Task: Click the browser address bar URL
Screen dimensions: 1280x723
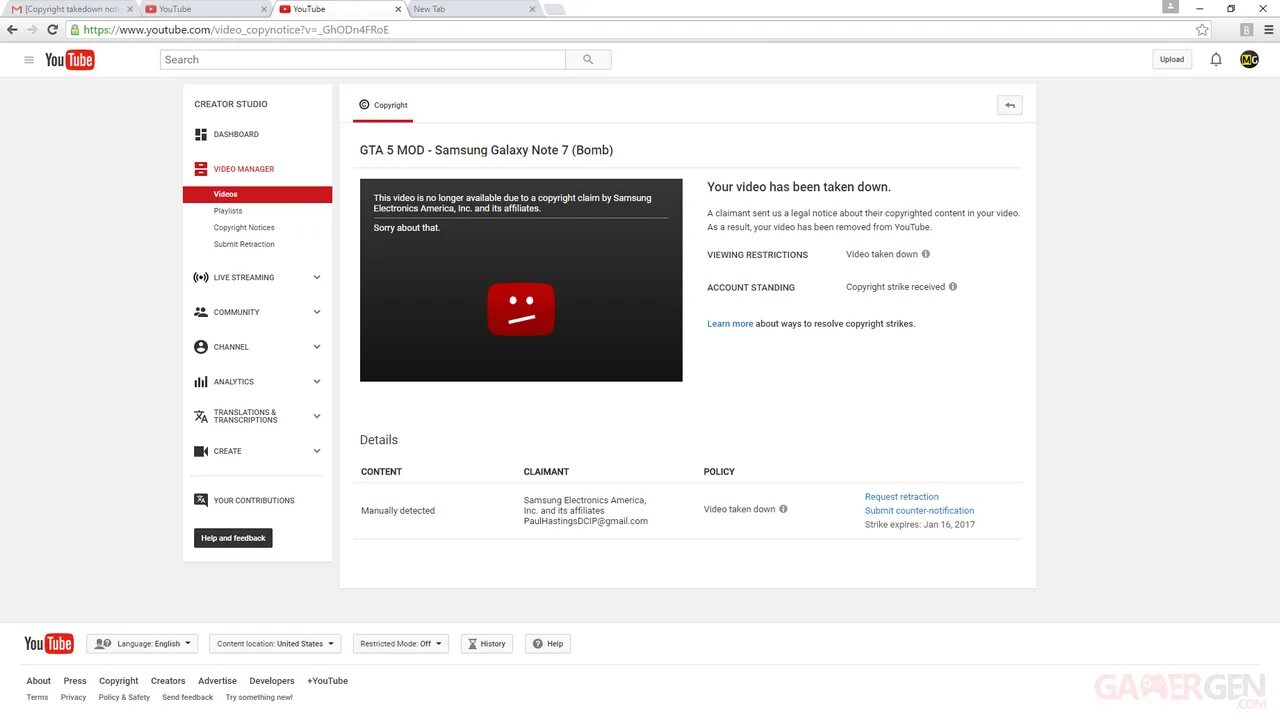Action: pyautogui.click(x=236, y=30)
